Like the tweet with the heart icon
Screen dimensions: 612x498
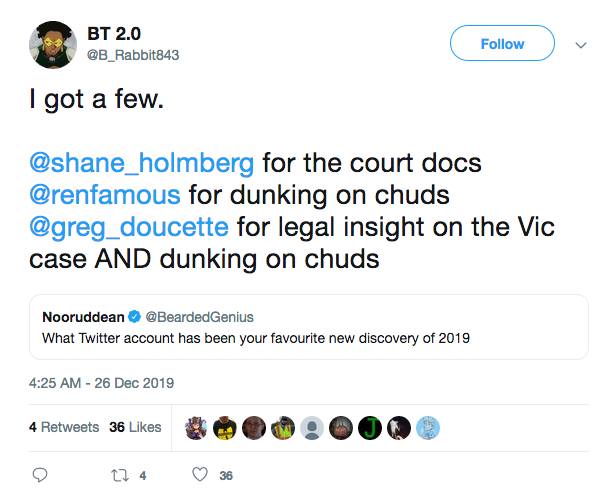pos(200,475)
